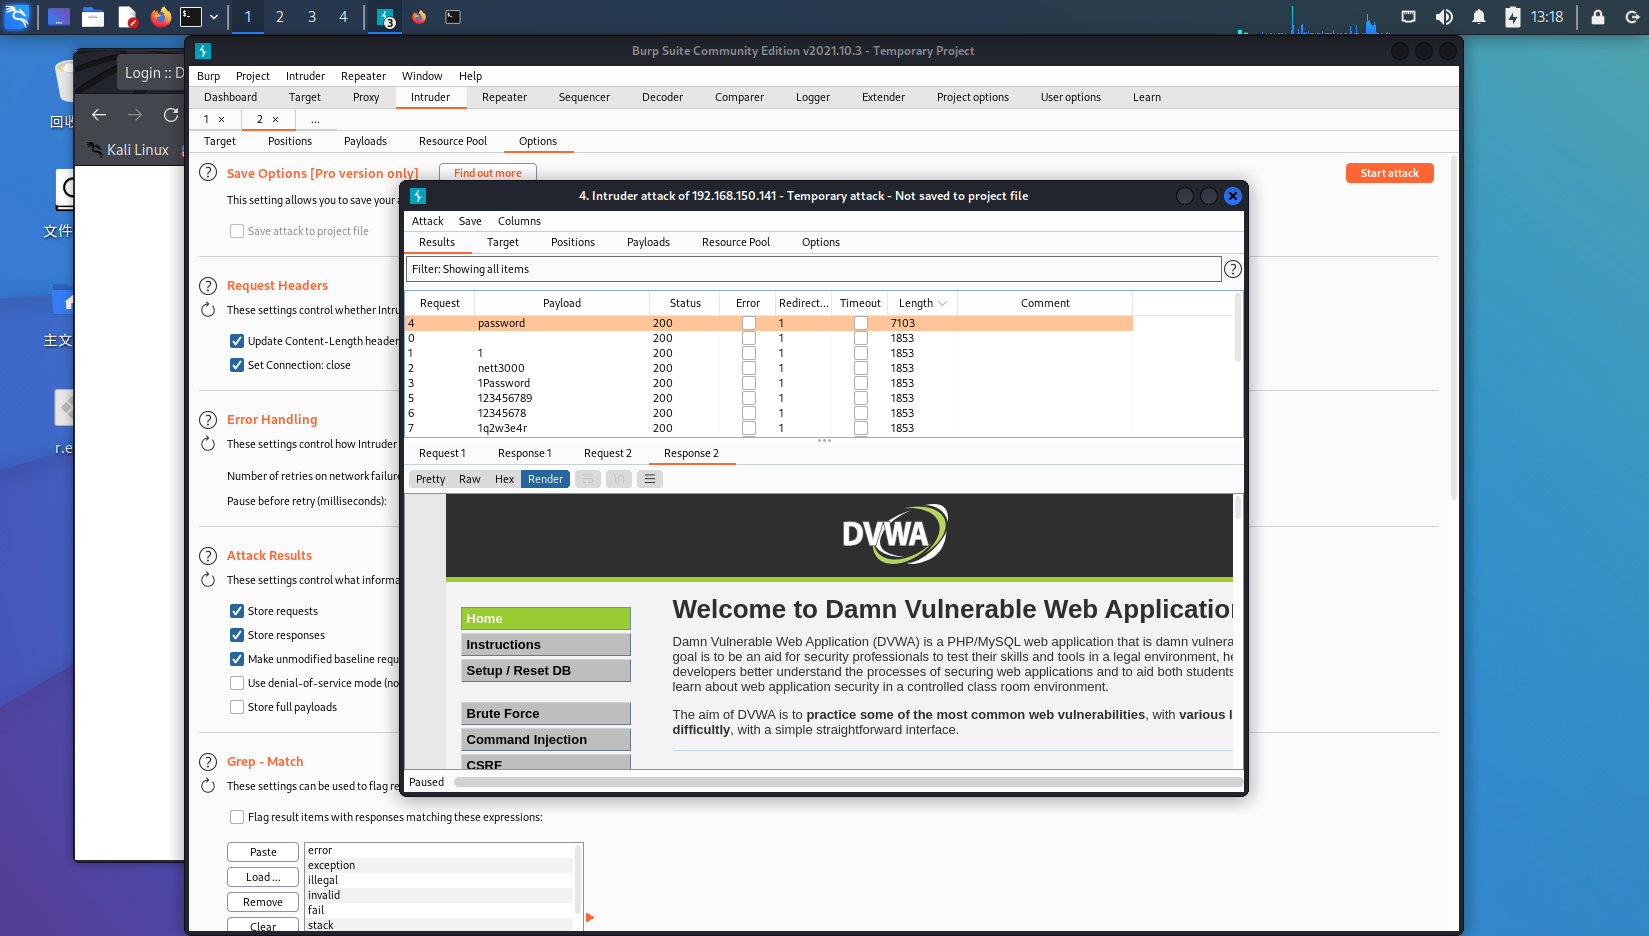This screenshot has width=1649, height=936.
Task: Switch response view to Pretty
Action: [431, 479]
